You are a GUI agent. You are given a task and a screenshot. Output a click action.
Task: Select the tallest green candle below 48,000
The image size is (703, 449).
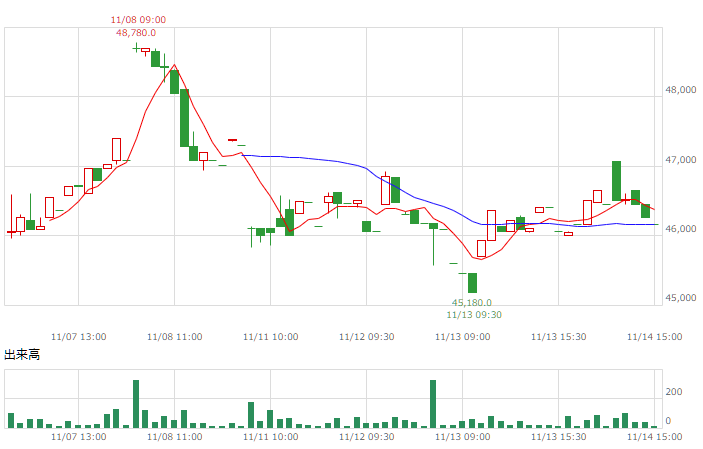184,118
